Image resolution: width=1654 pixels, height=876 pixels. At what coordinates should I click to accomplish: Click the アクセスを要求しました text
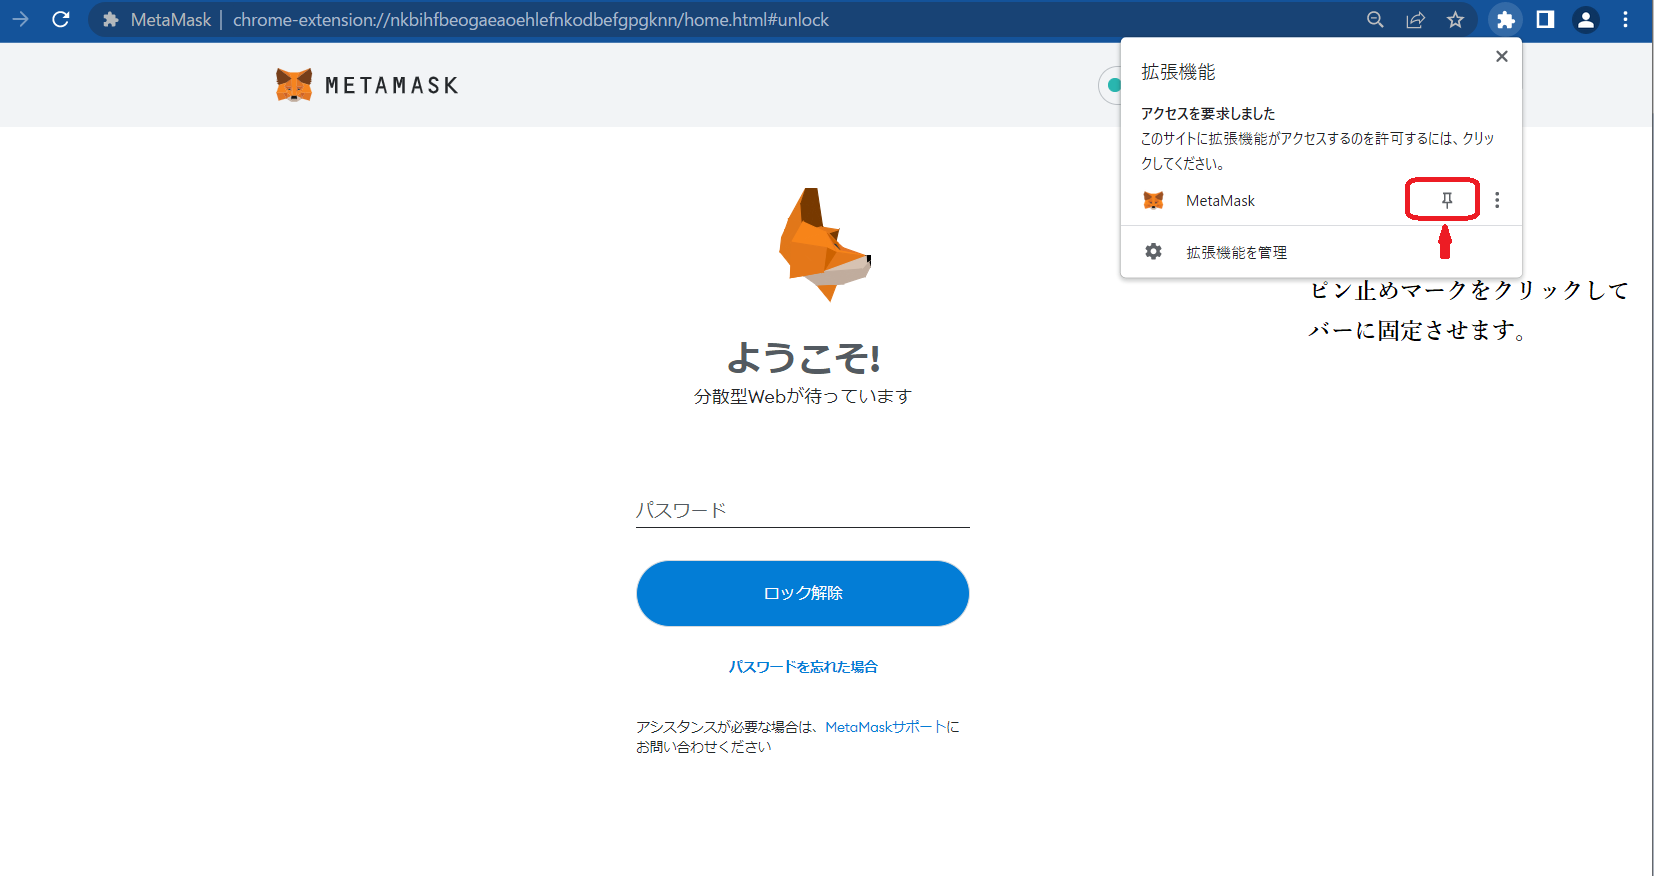click(x=1208, y=114)
